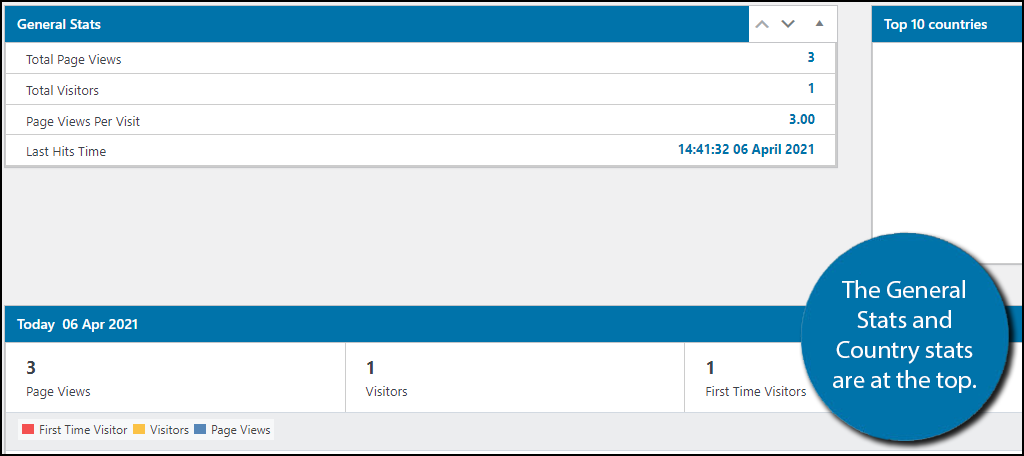Move General Stats panel down with the arrow

pyautogui.click(x=788, y=24)
